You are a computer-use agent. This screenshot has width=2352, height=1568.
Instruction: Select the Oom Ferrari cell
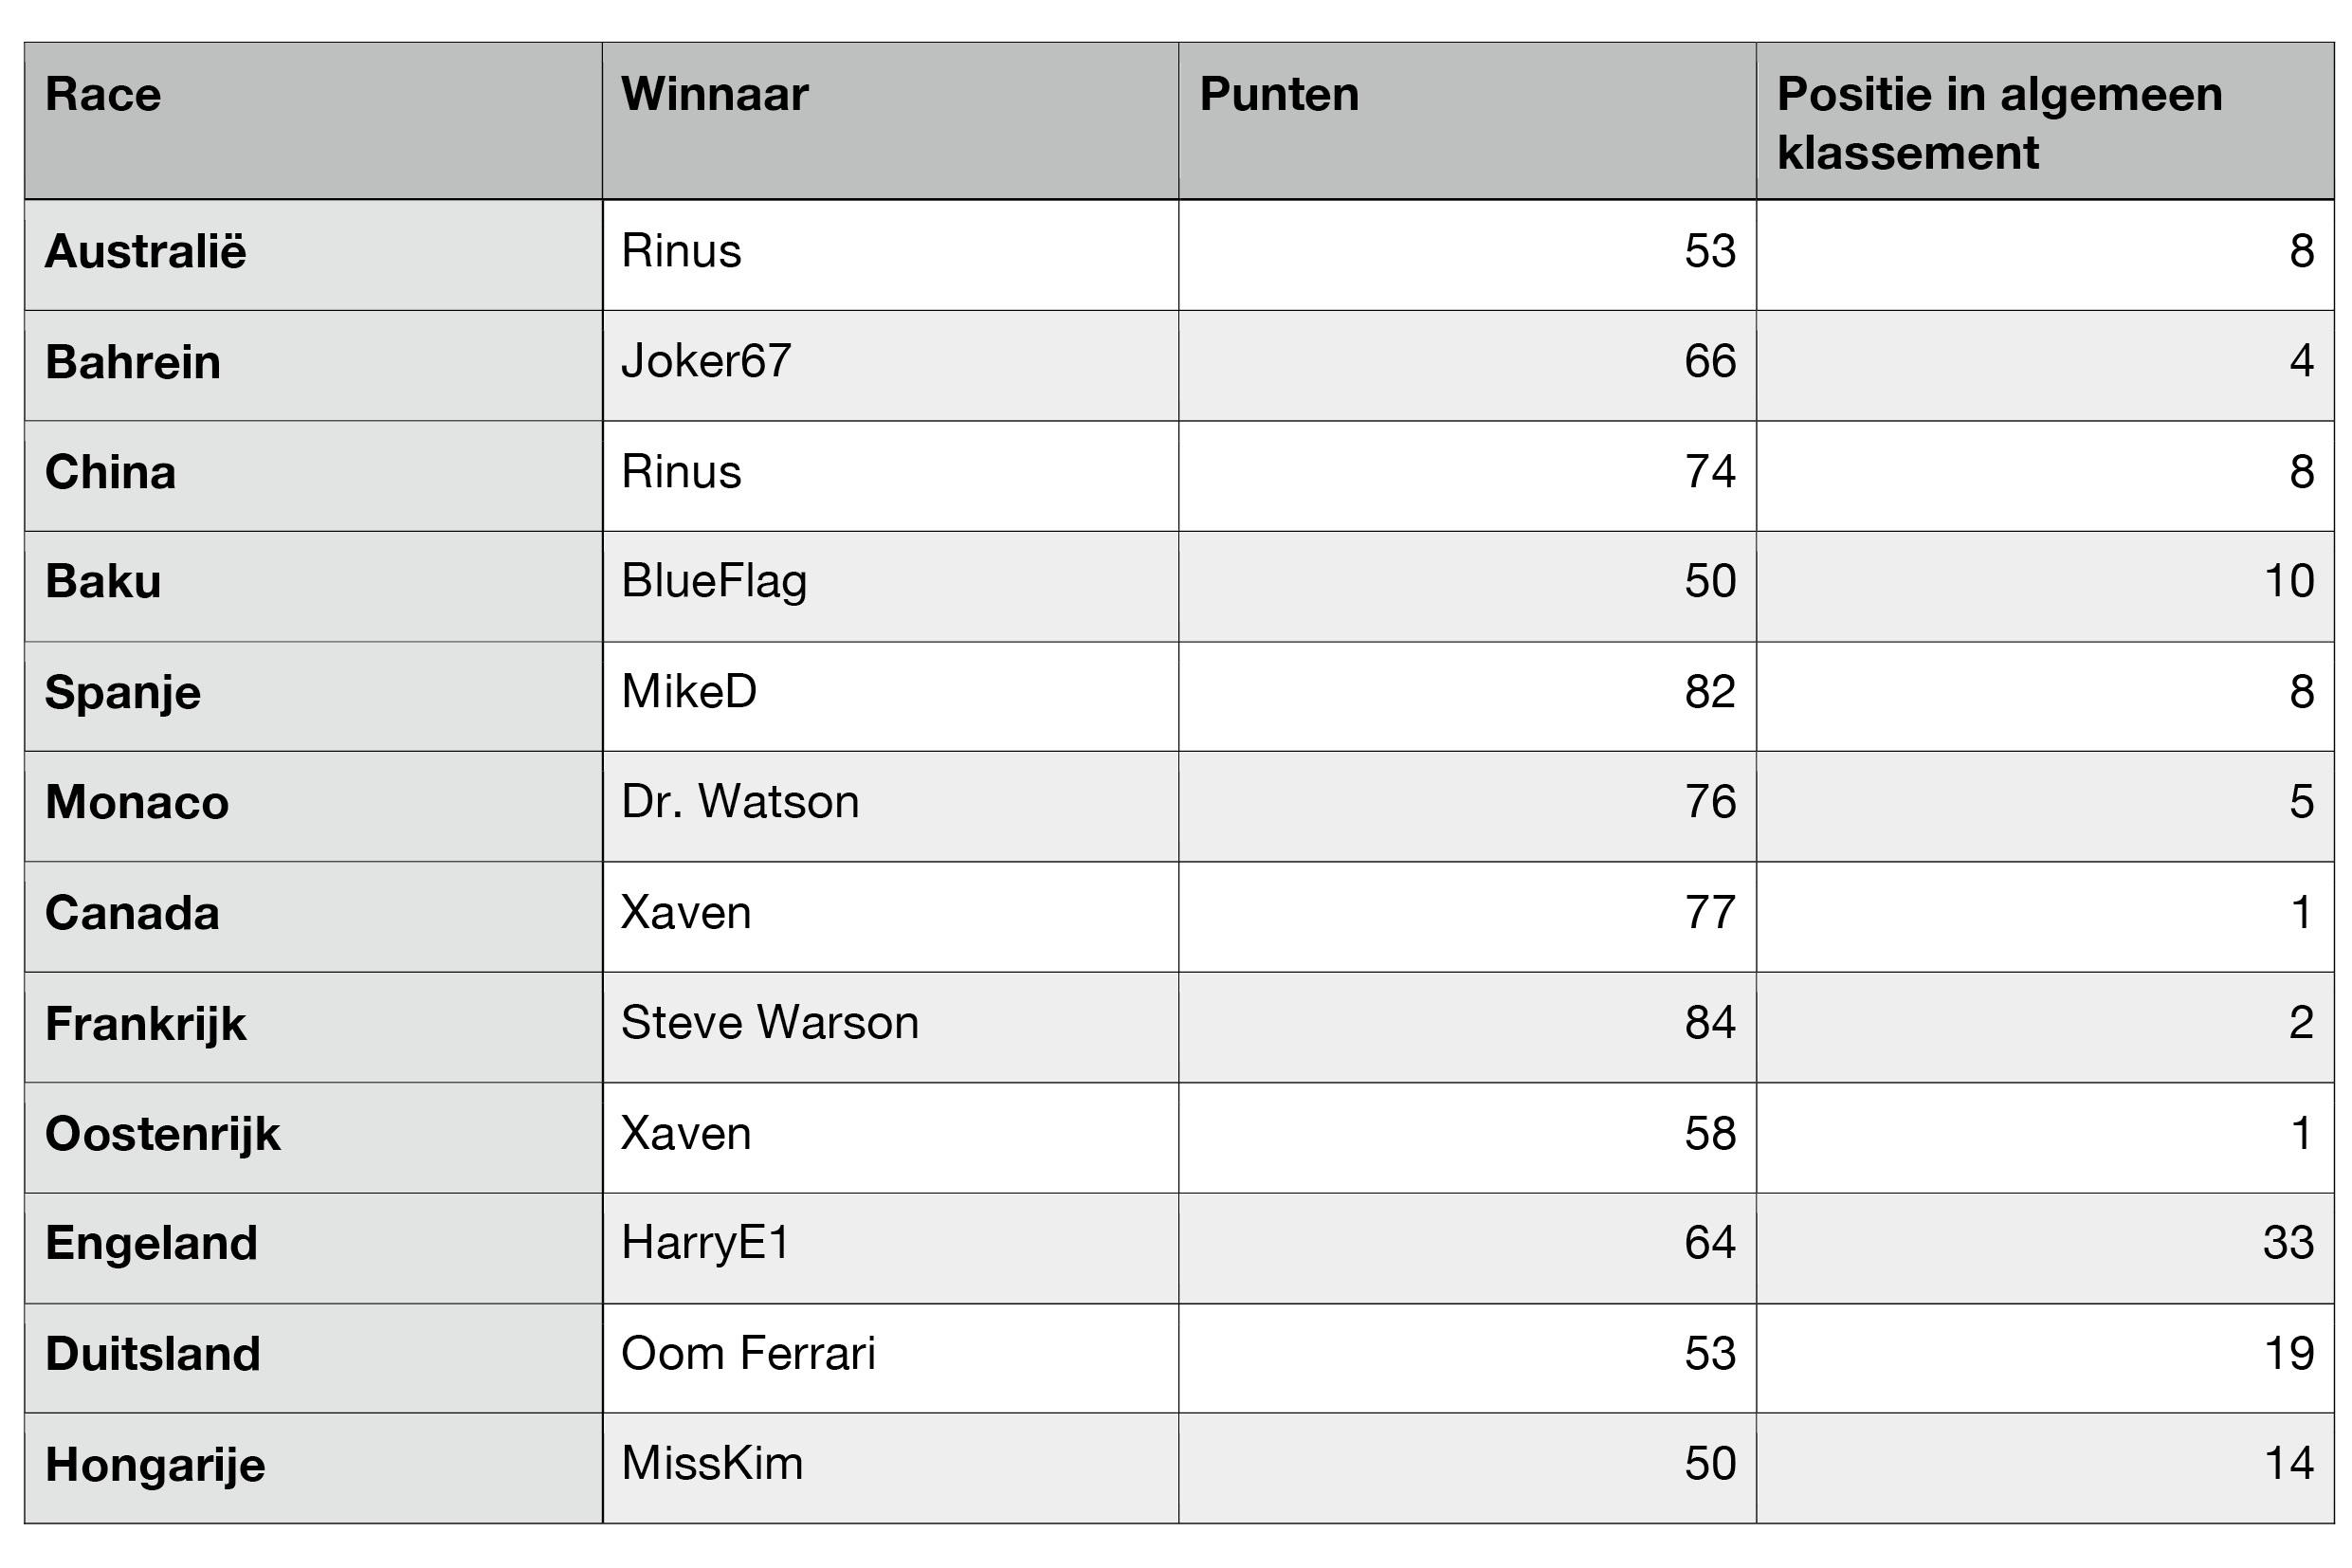[890, 1358]
